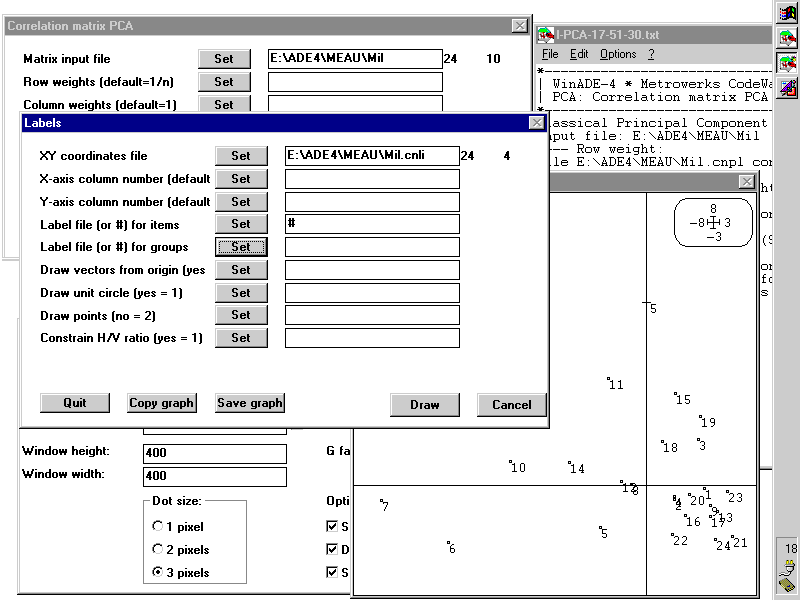The image size is (800, 600).
Task: Click the second ADE-4 icon in right sidebar
Action: (789, 38)
